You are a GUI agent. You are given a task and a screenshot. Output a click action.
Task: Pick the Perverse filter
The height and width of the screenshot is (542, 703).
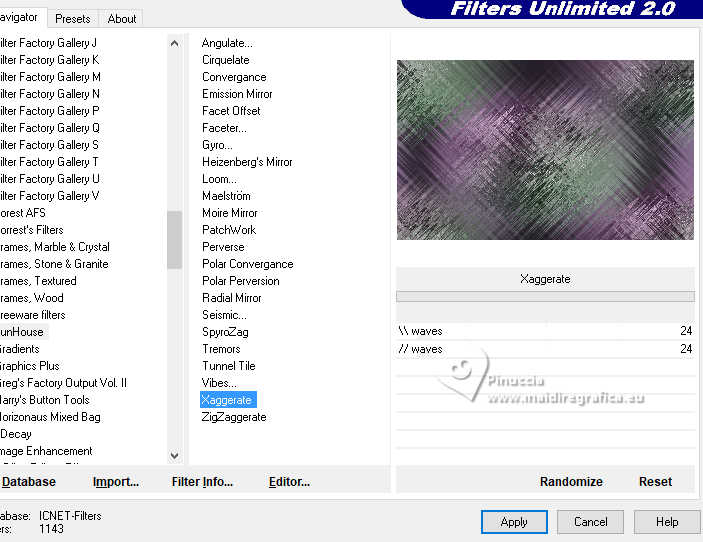click(223, 247)
